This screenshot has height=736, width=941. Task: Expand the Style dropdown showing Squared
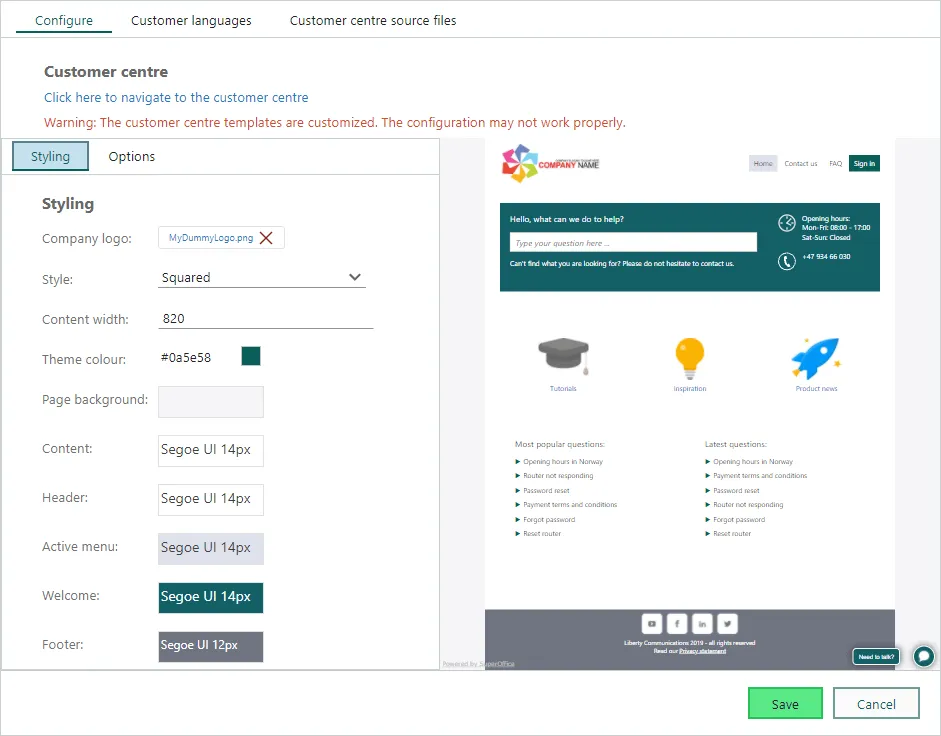click(262, 277)
